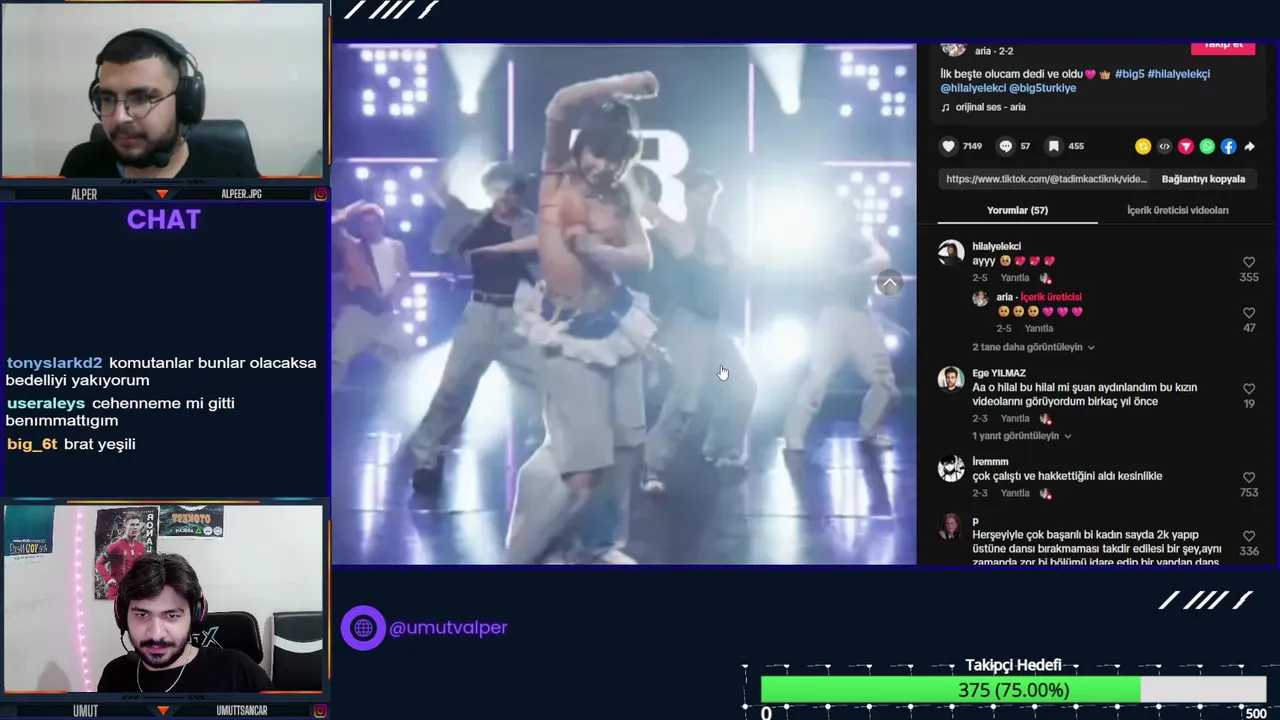Expand '1 yanıt görüntüleyin' replies
The height and width of the screenshot is (720, 1280).
point(1022,436)
